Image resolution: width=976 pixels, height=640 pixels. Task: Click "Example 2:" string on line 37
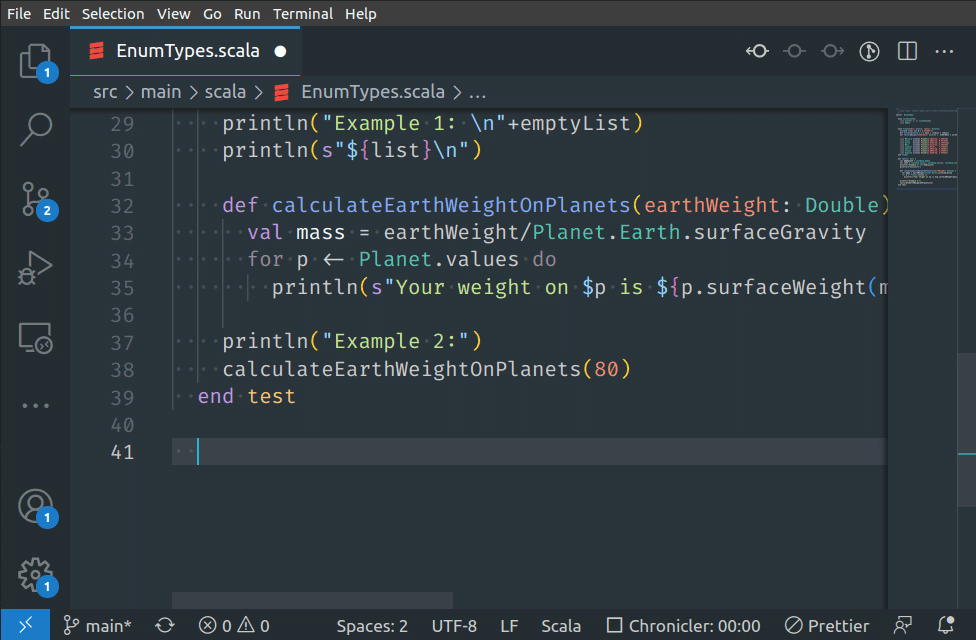coord(395,342)
